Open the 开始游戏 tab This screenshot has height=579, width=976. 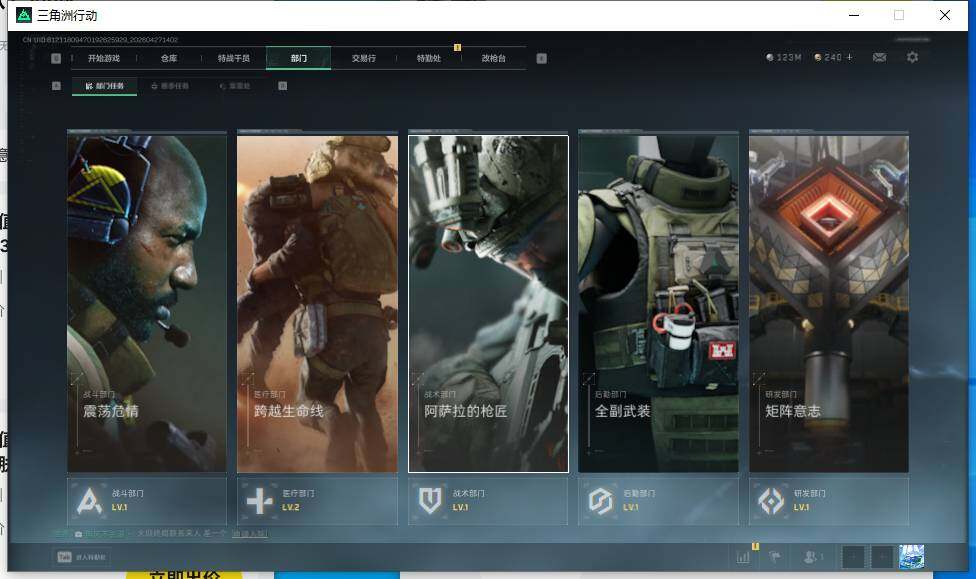coord(103,59)
